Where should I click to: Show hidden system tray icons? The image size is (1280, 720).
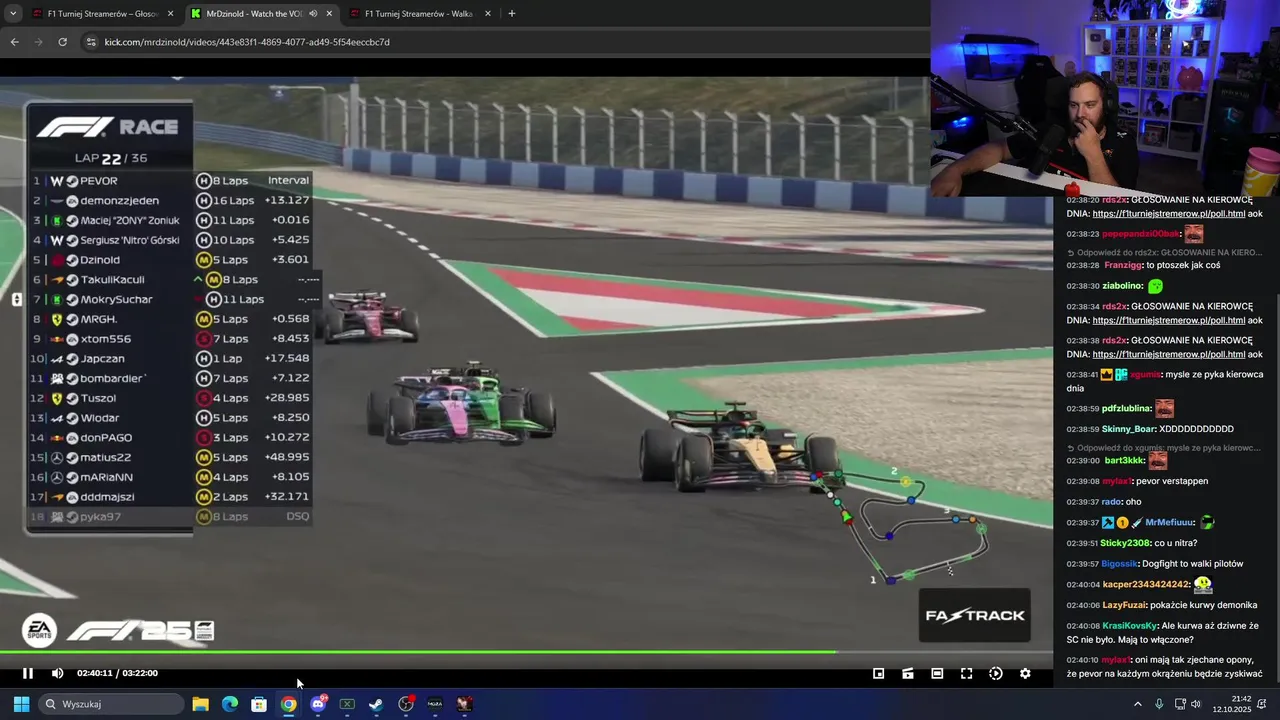[1137, 704]
